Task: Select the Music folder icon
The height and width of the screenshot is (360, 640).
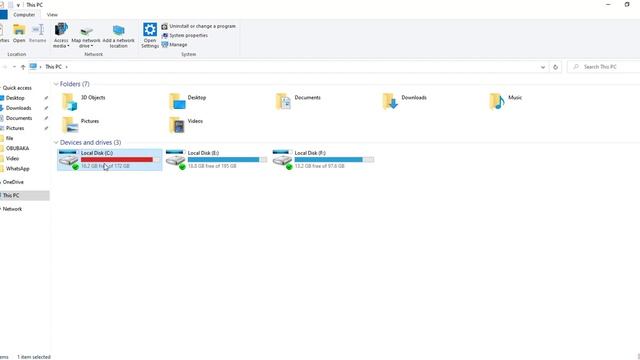Action: pyautogui.click(x=497, y=102)
